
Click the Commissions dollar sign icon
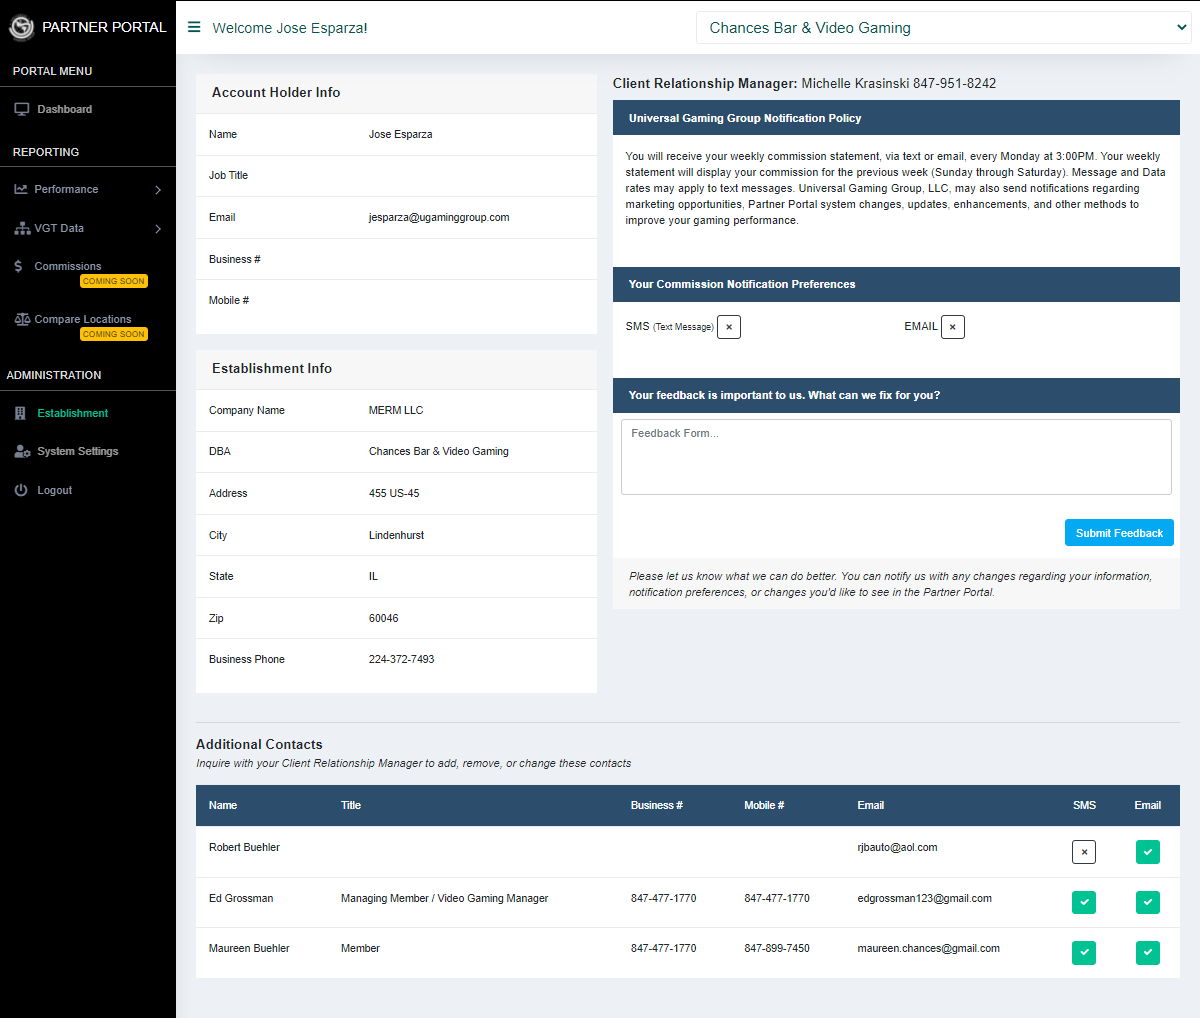click(x=18, y=266)
